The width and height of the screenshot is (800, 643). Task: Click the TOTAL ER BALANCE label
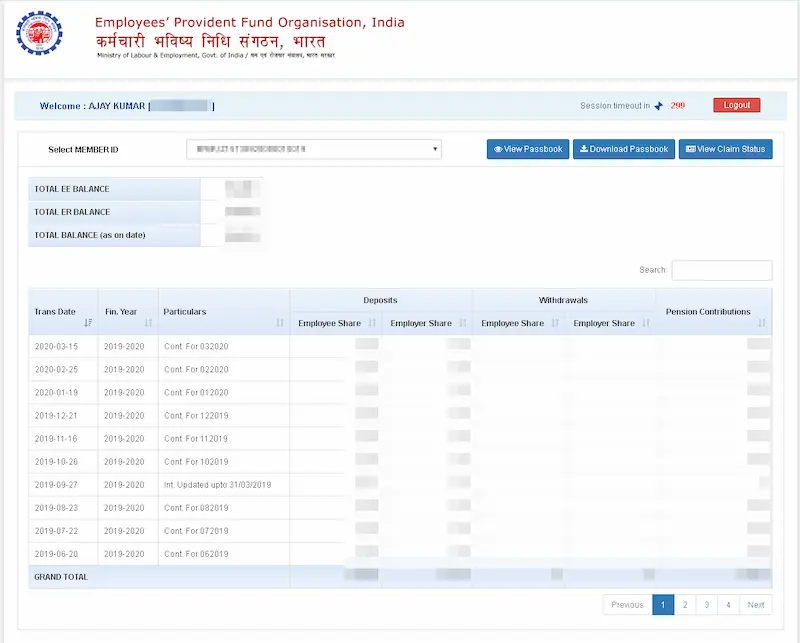(x=72, y=212)
